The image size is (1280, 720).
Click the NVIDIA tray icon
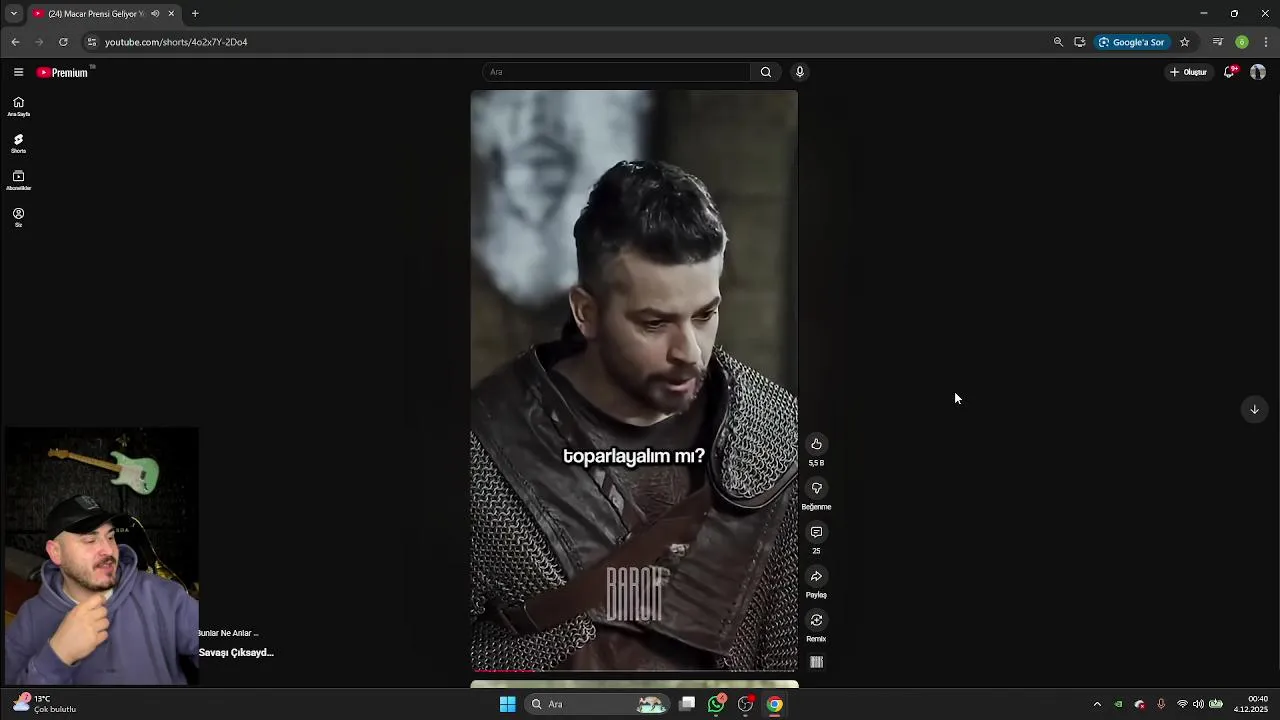pos(1118,704)
